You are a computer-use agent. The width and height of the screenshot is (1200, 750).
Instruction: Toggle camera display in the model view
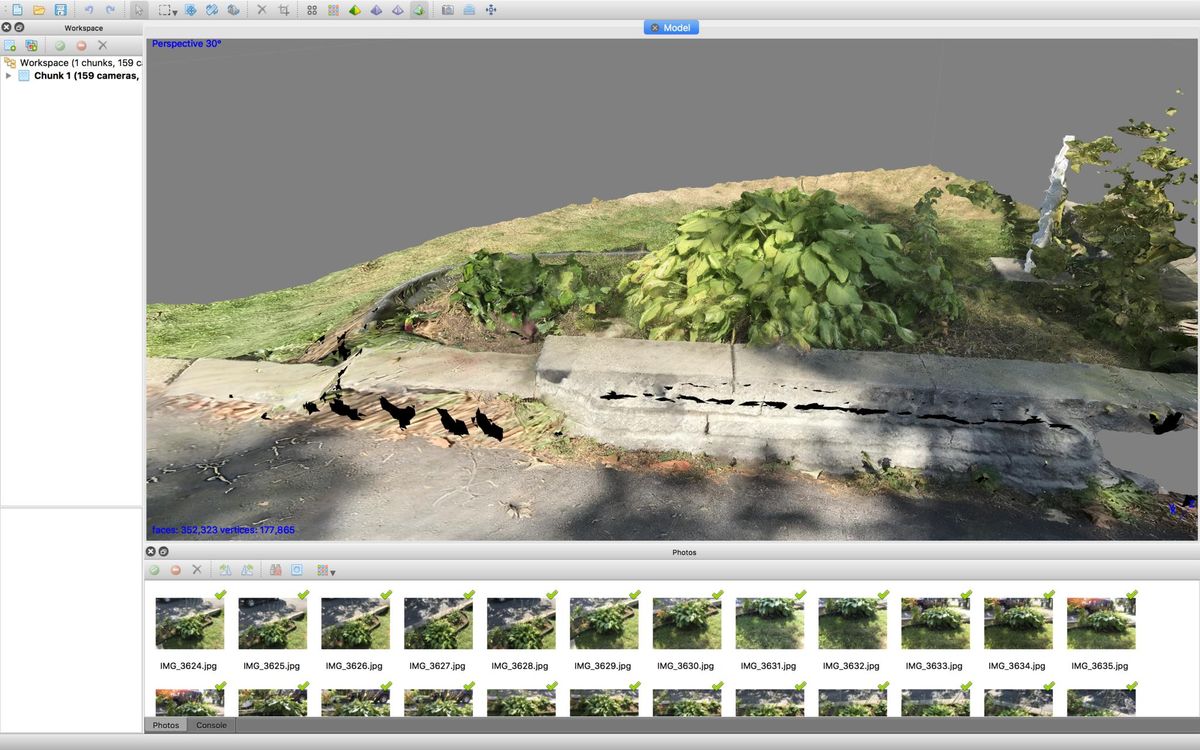[x=447, y=9]
